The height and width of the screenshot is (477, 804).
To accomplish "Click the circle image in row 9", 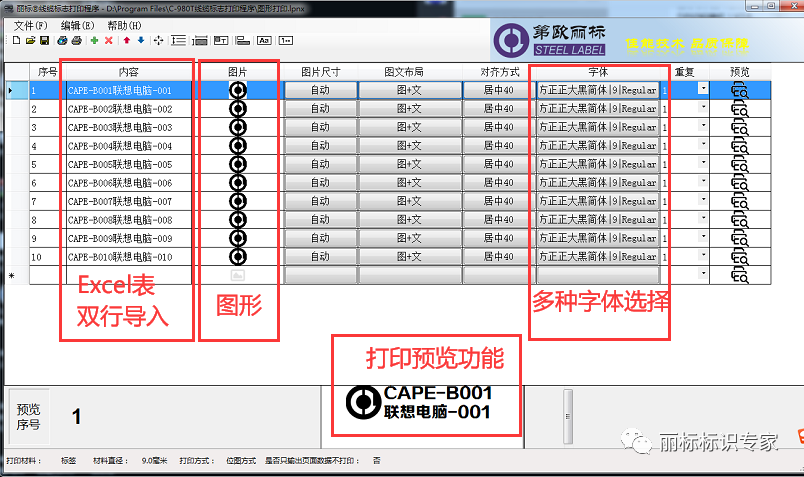I will [238, 238].
